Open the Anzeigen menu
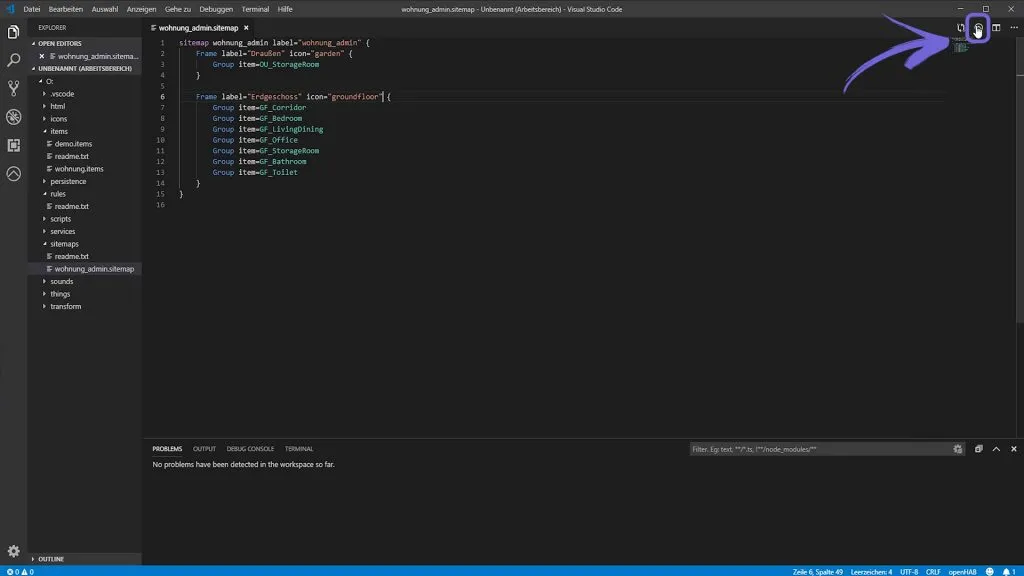Screen dimensions: 1024x576 point(141,9)
